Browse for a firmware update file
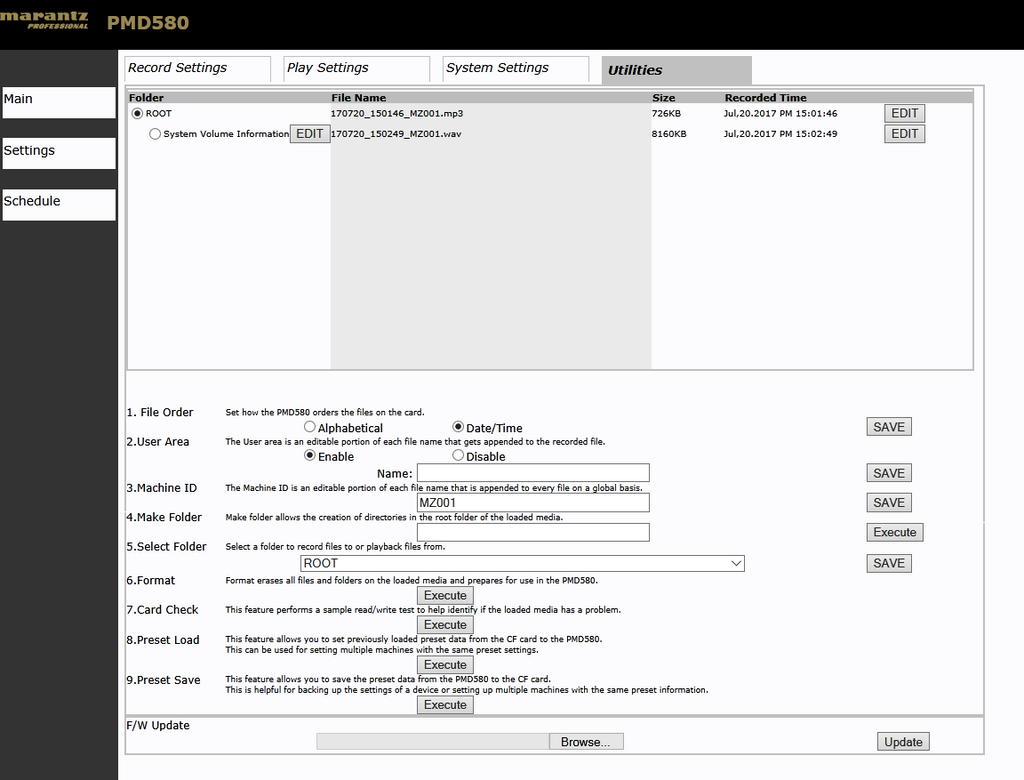 tap(586, 741)
